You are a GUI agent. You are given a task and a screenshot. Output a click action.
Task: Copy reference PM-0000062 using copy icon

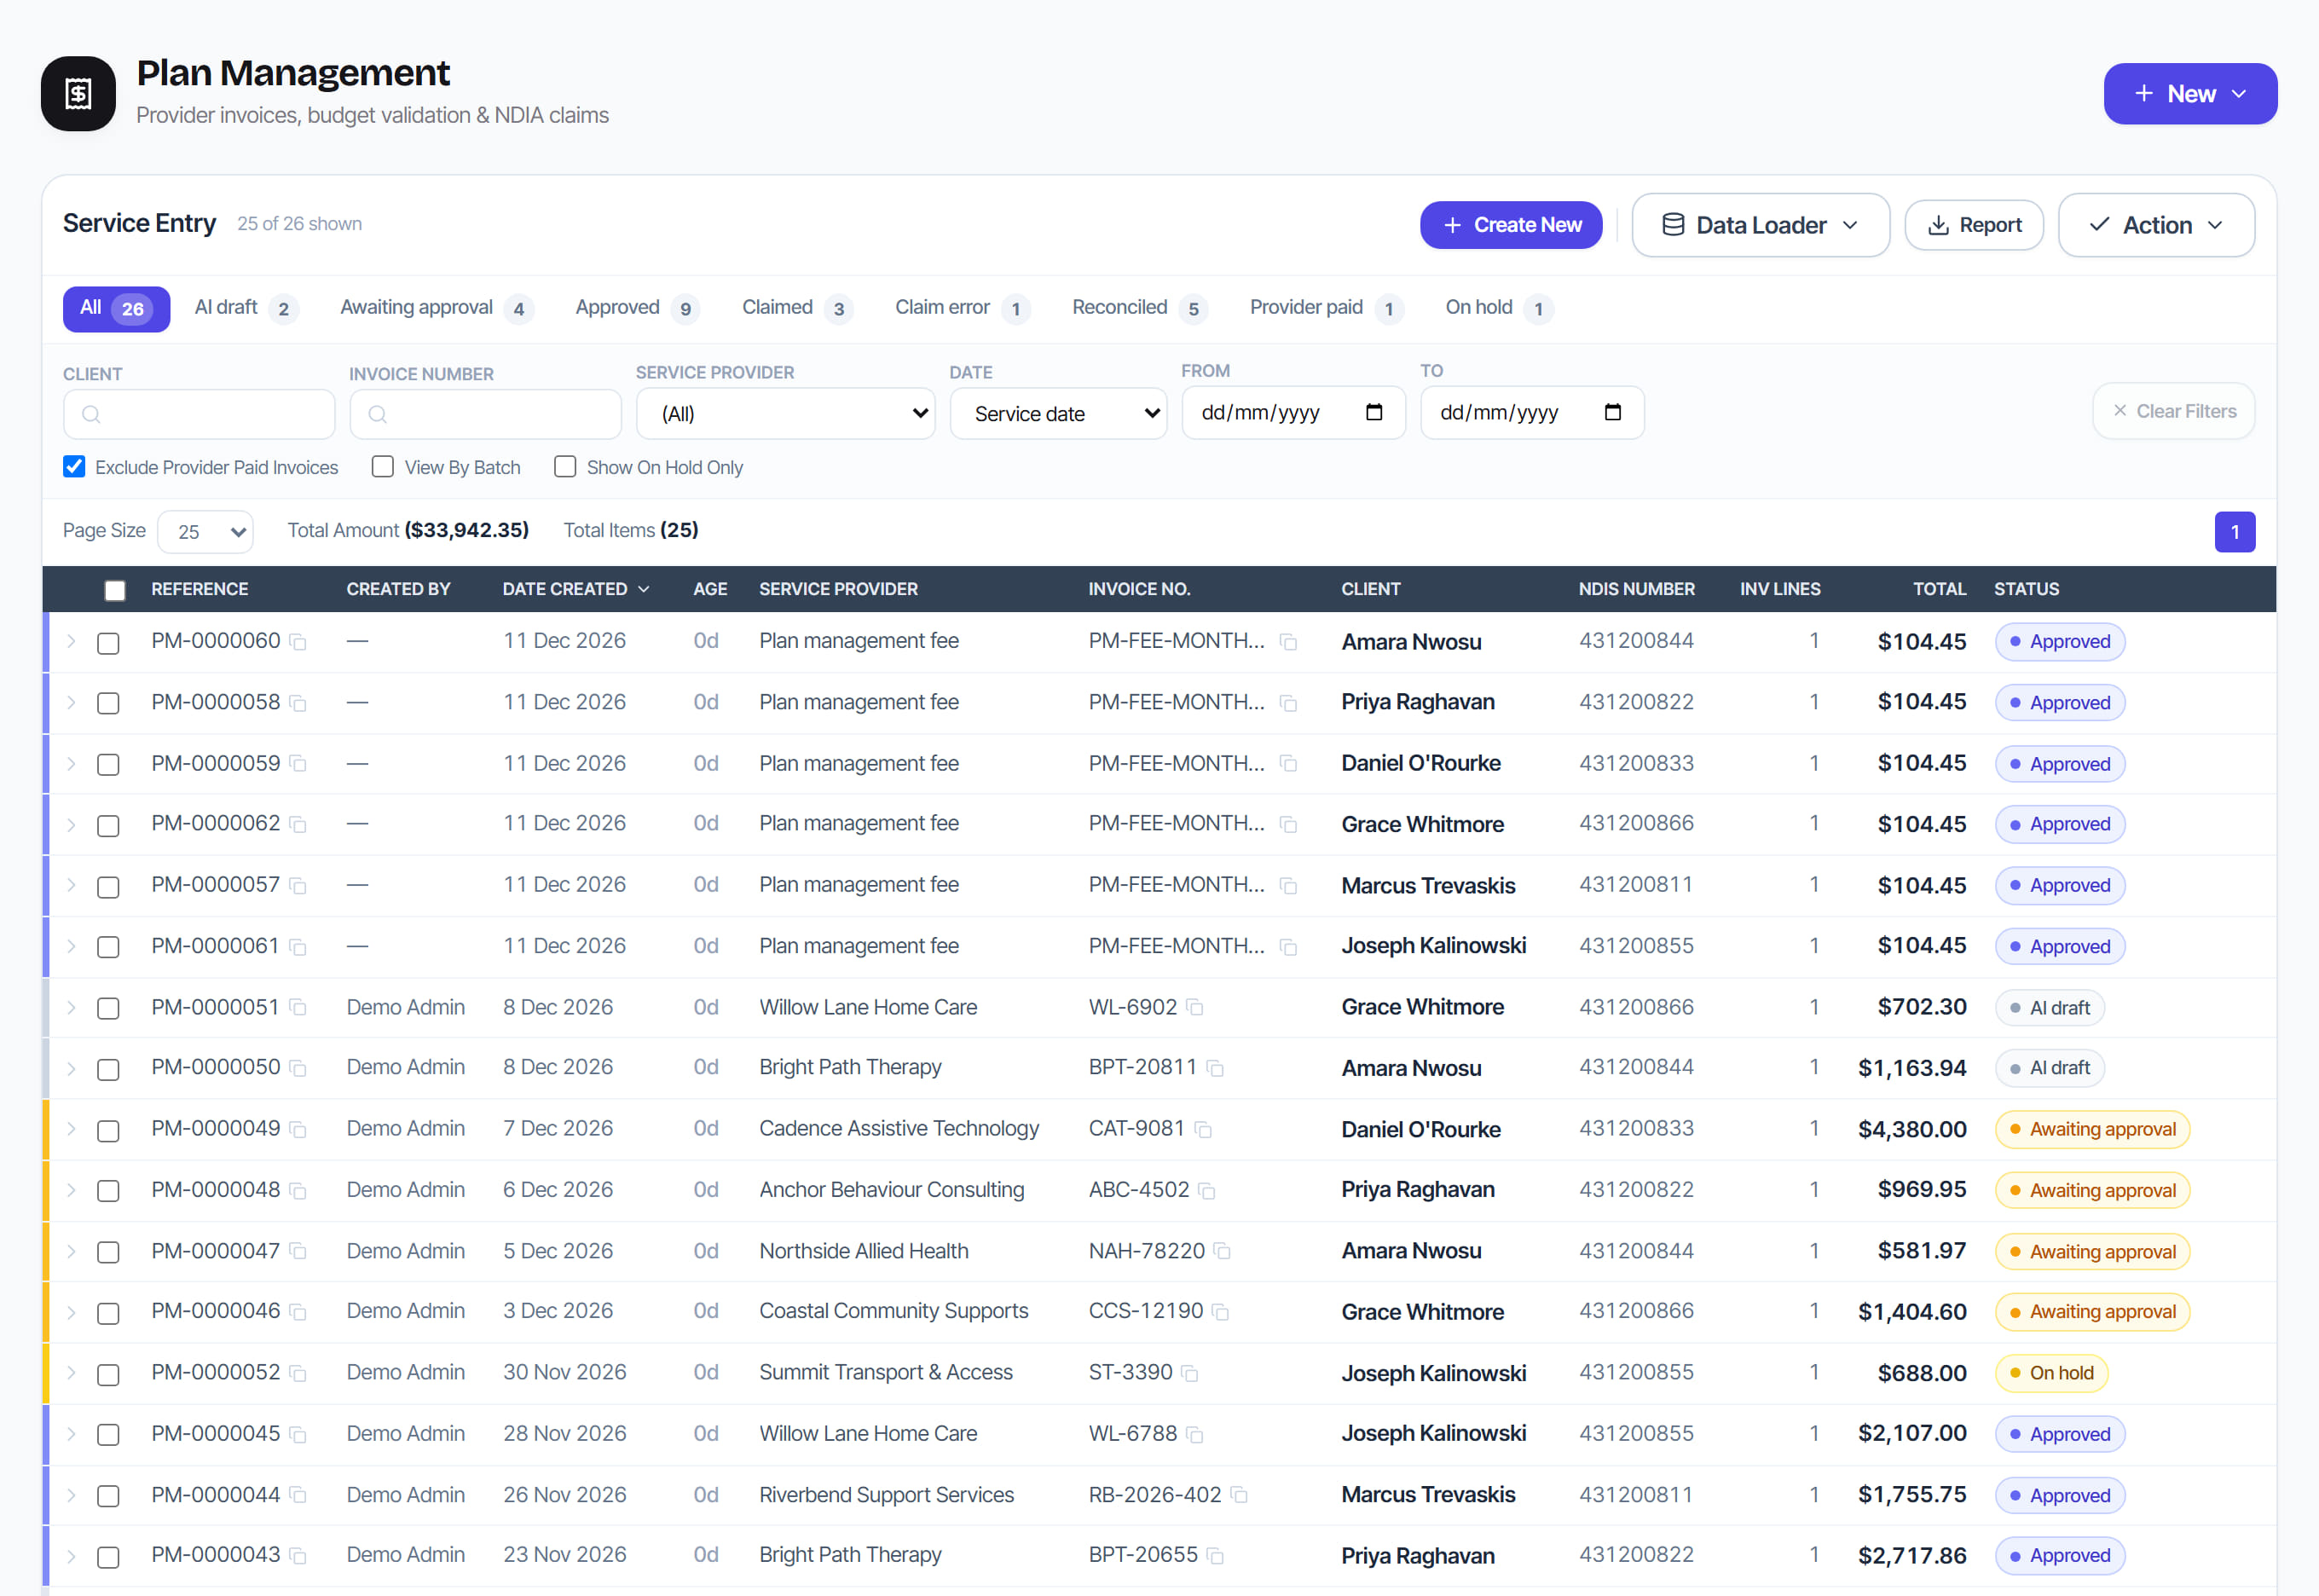point(297,824)
